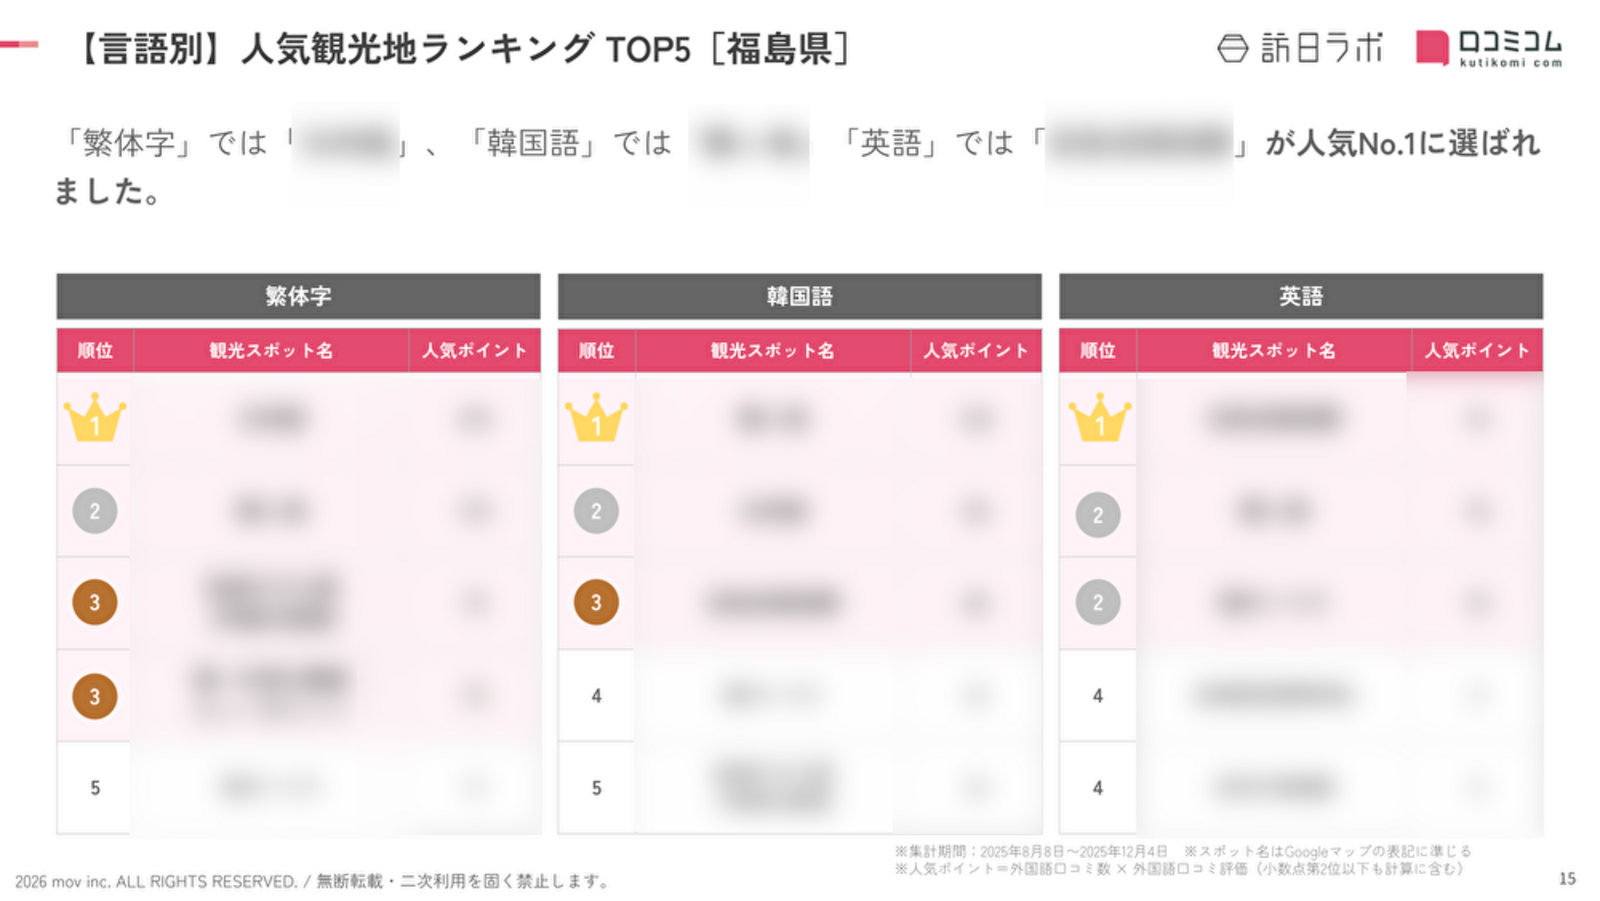Click 人気ポイント column header in 英語 table
1600x901 pixels.
1477,351
